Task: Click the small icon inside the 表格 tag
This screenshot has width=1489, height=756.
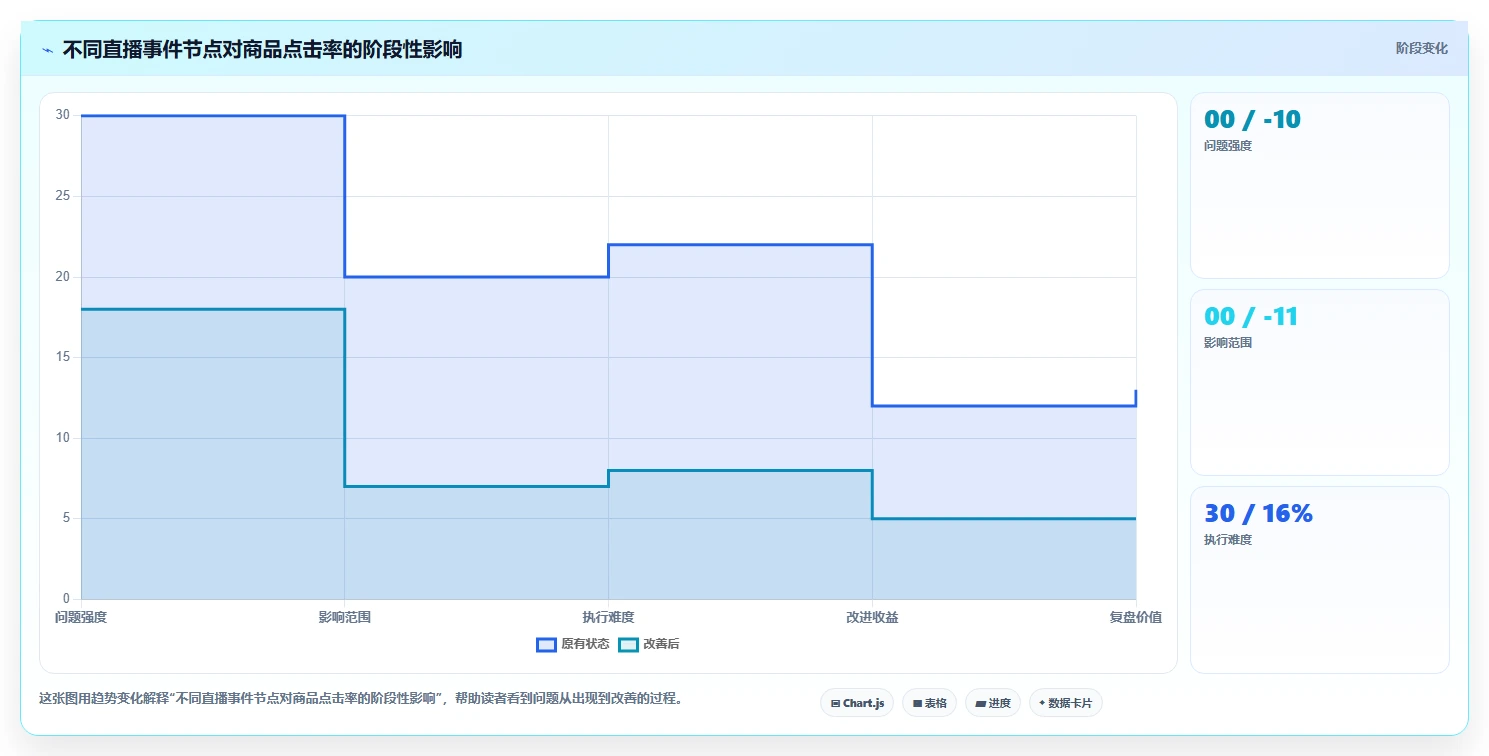Action: tap(917, 704)
